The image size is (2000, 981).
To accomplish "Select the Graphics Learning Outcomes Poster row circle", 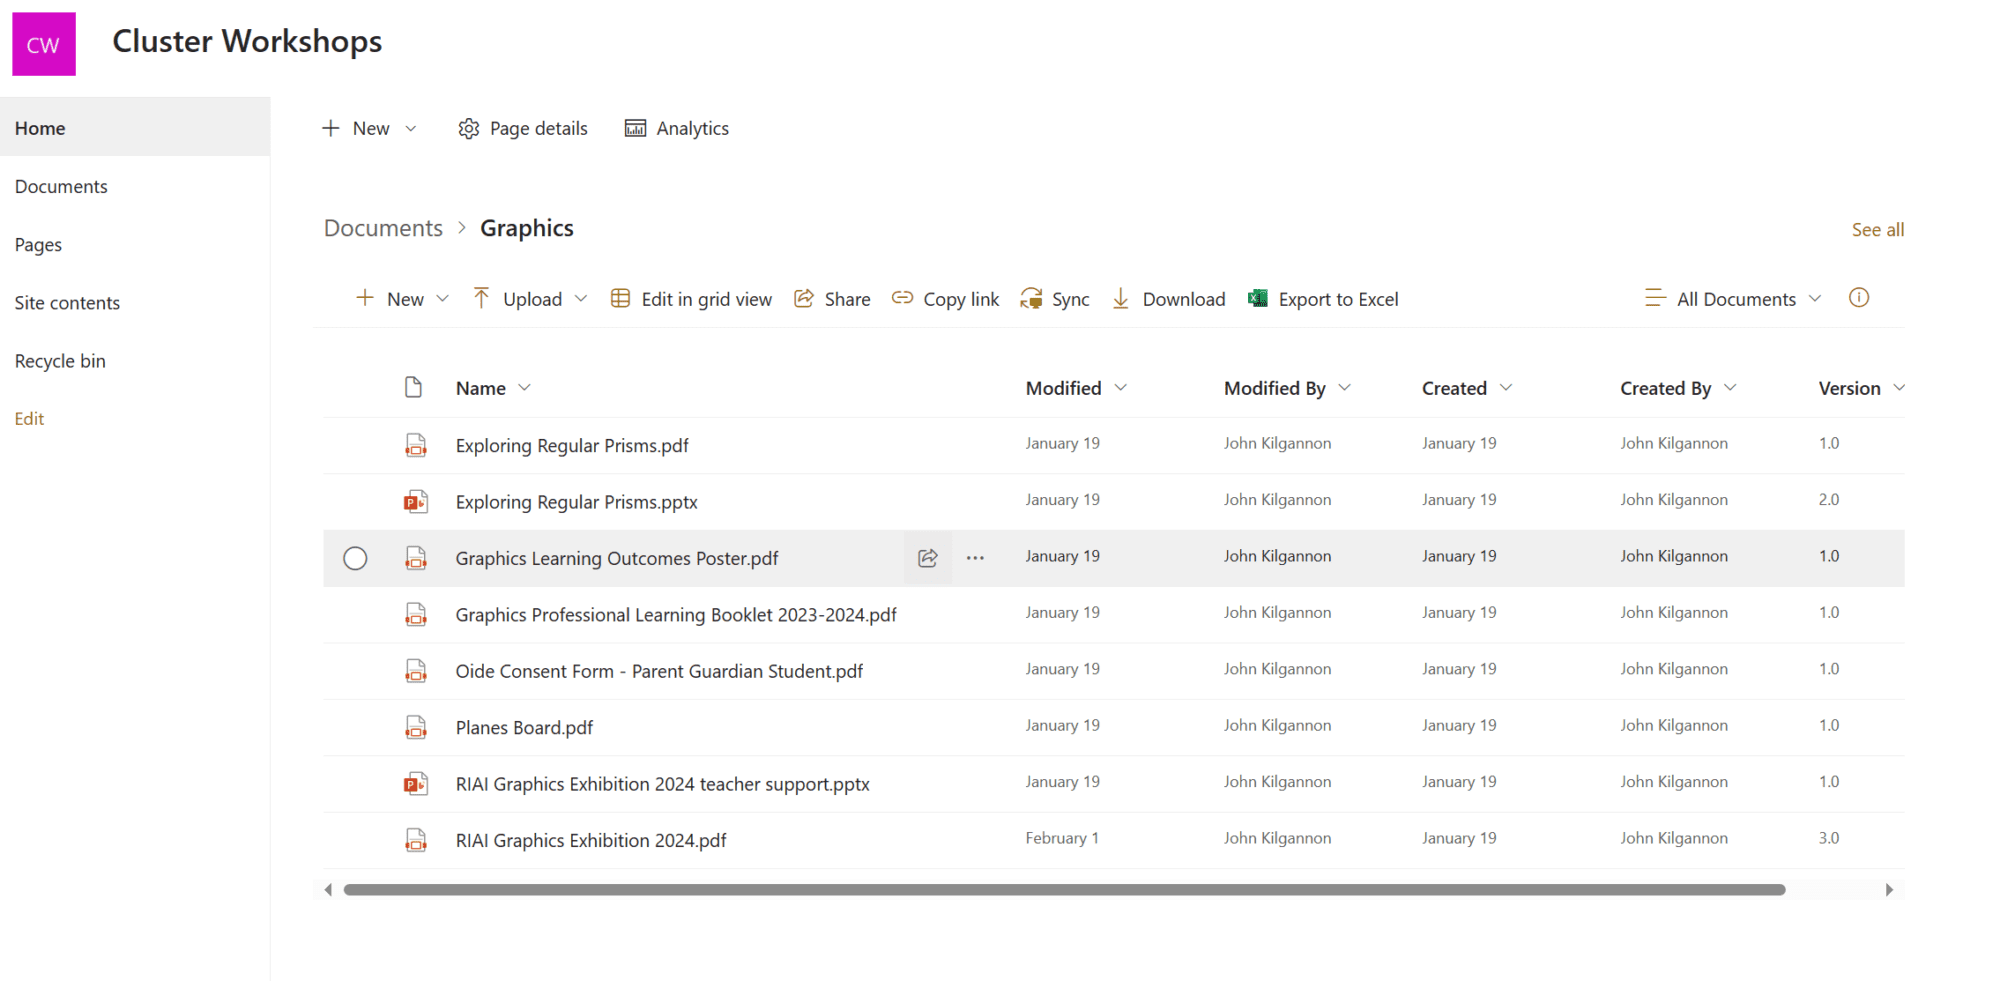I will click(x=355, y=558).
